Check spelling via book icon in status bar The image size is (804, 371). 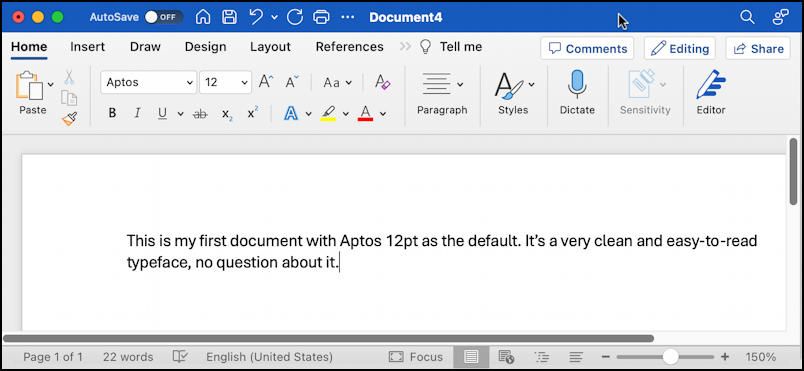tap(180, 357)
